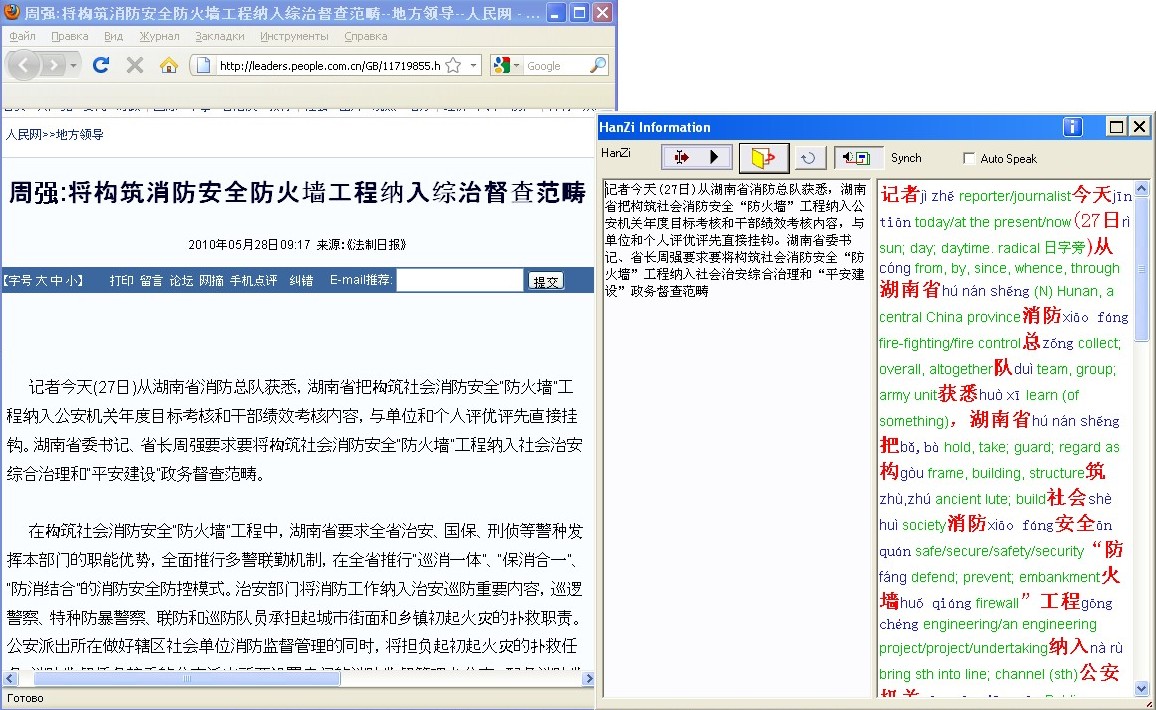Click the Готово status bar text
This screenshot has height=710, width=1156.
(x=25, y=698)
